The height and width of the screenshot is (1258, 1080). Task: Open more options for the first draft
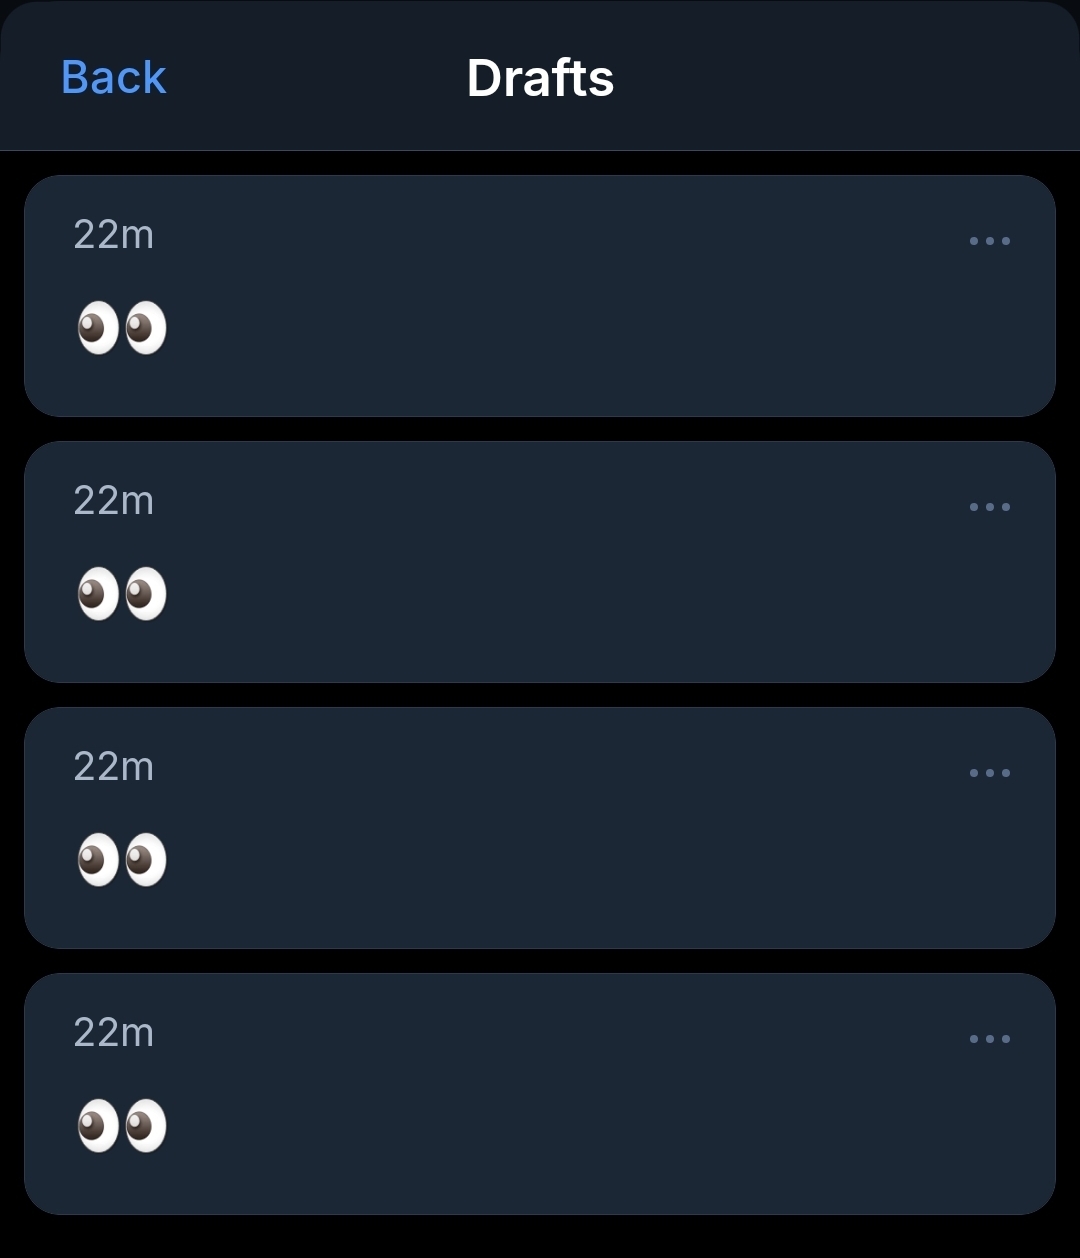pos(989,241)
